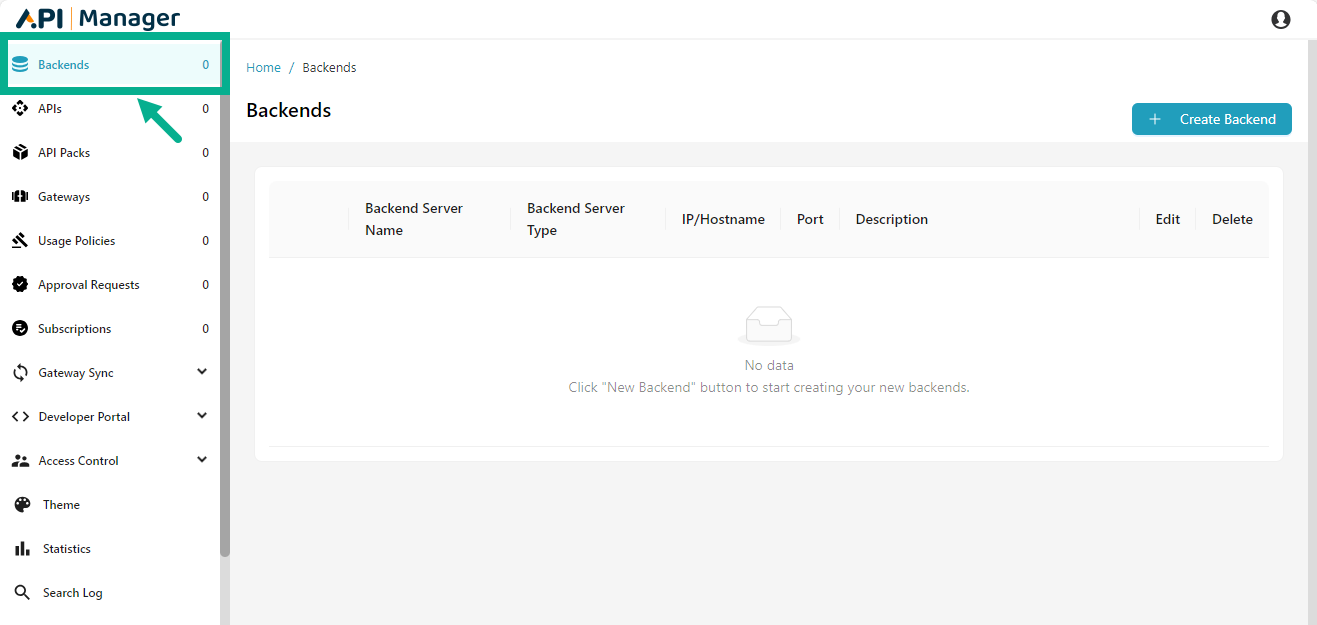1317x625 pixels.
Task: Open the Backends breadcrumb item
Action: tap(329, 67)
